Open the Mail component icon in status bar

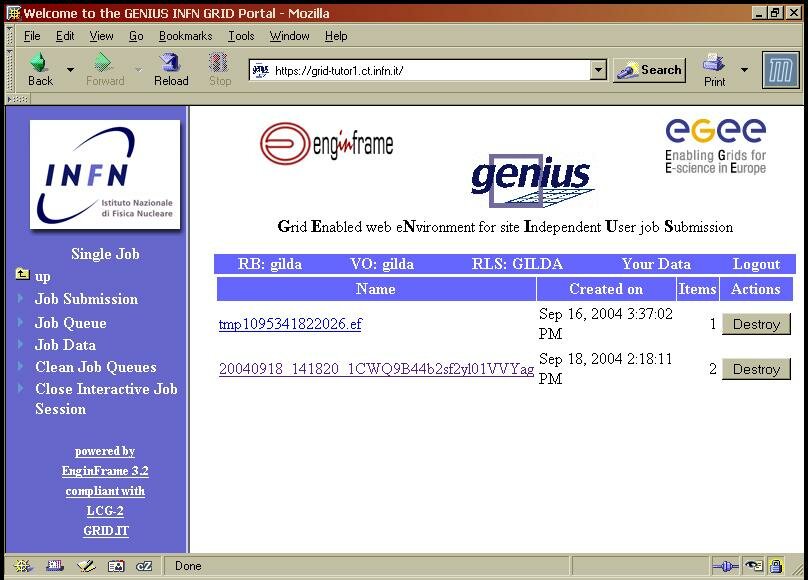[x=54, y=566]
